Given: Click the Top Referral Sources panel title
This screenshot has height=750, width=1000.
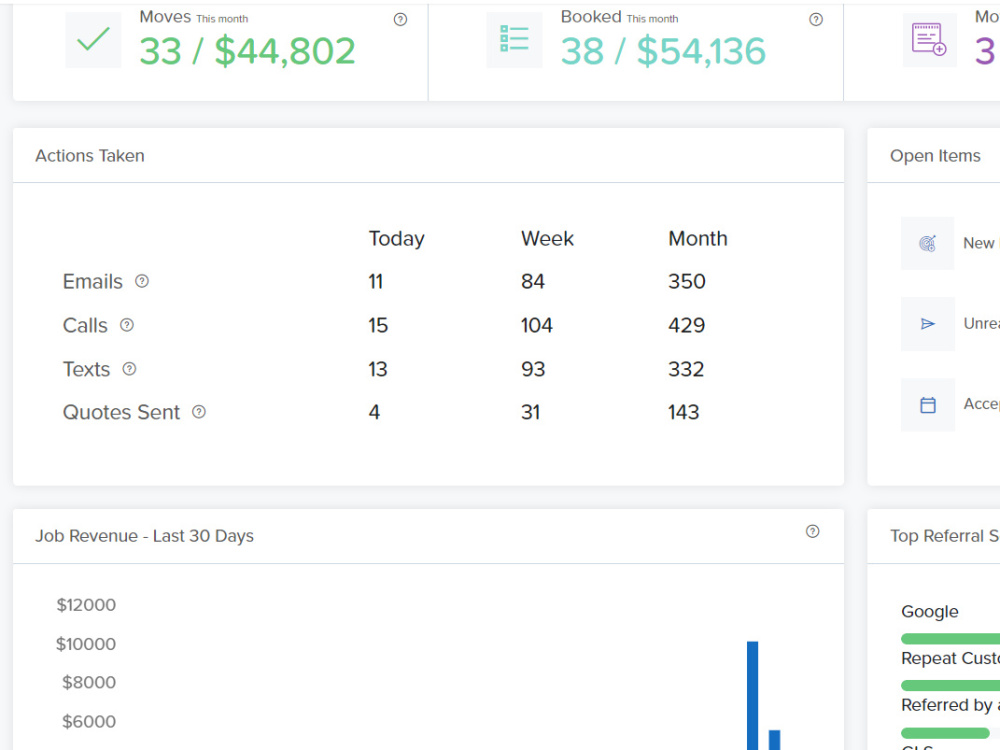Looking at the screenshot, I should (x=945, y=536).
